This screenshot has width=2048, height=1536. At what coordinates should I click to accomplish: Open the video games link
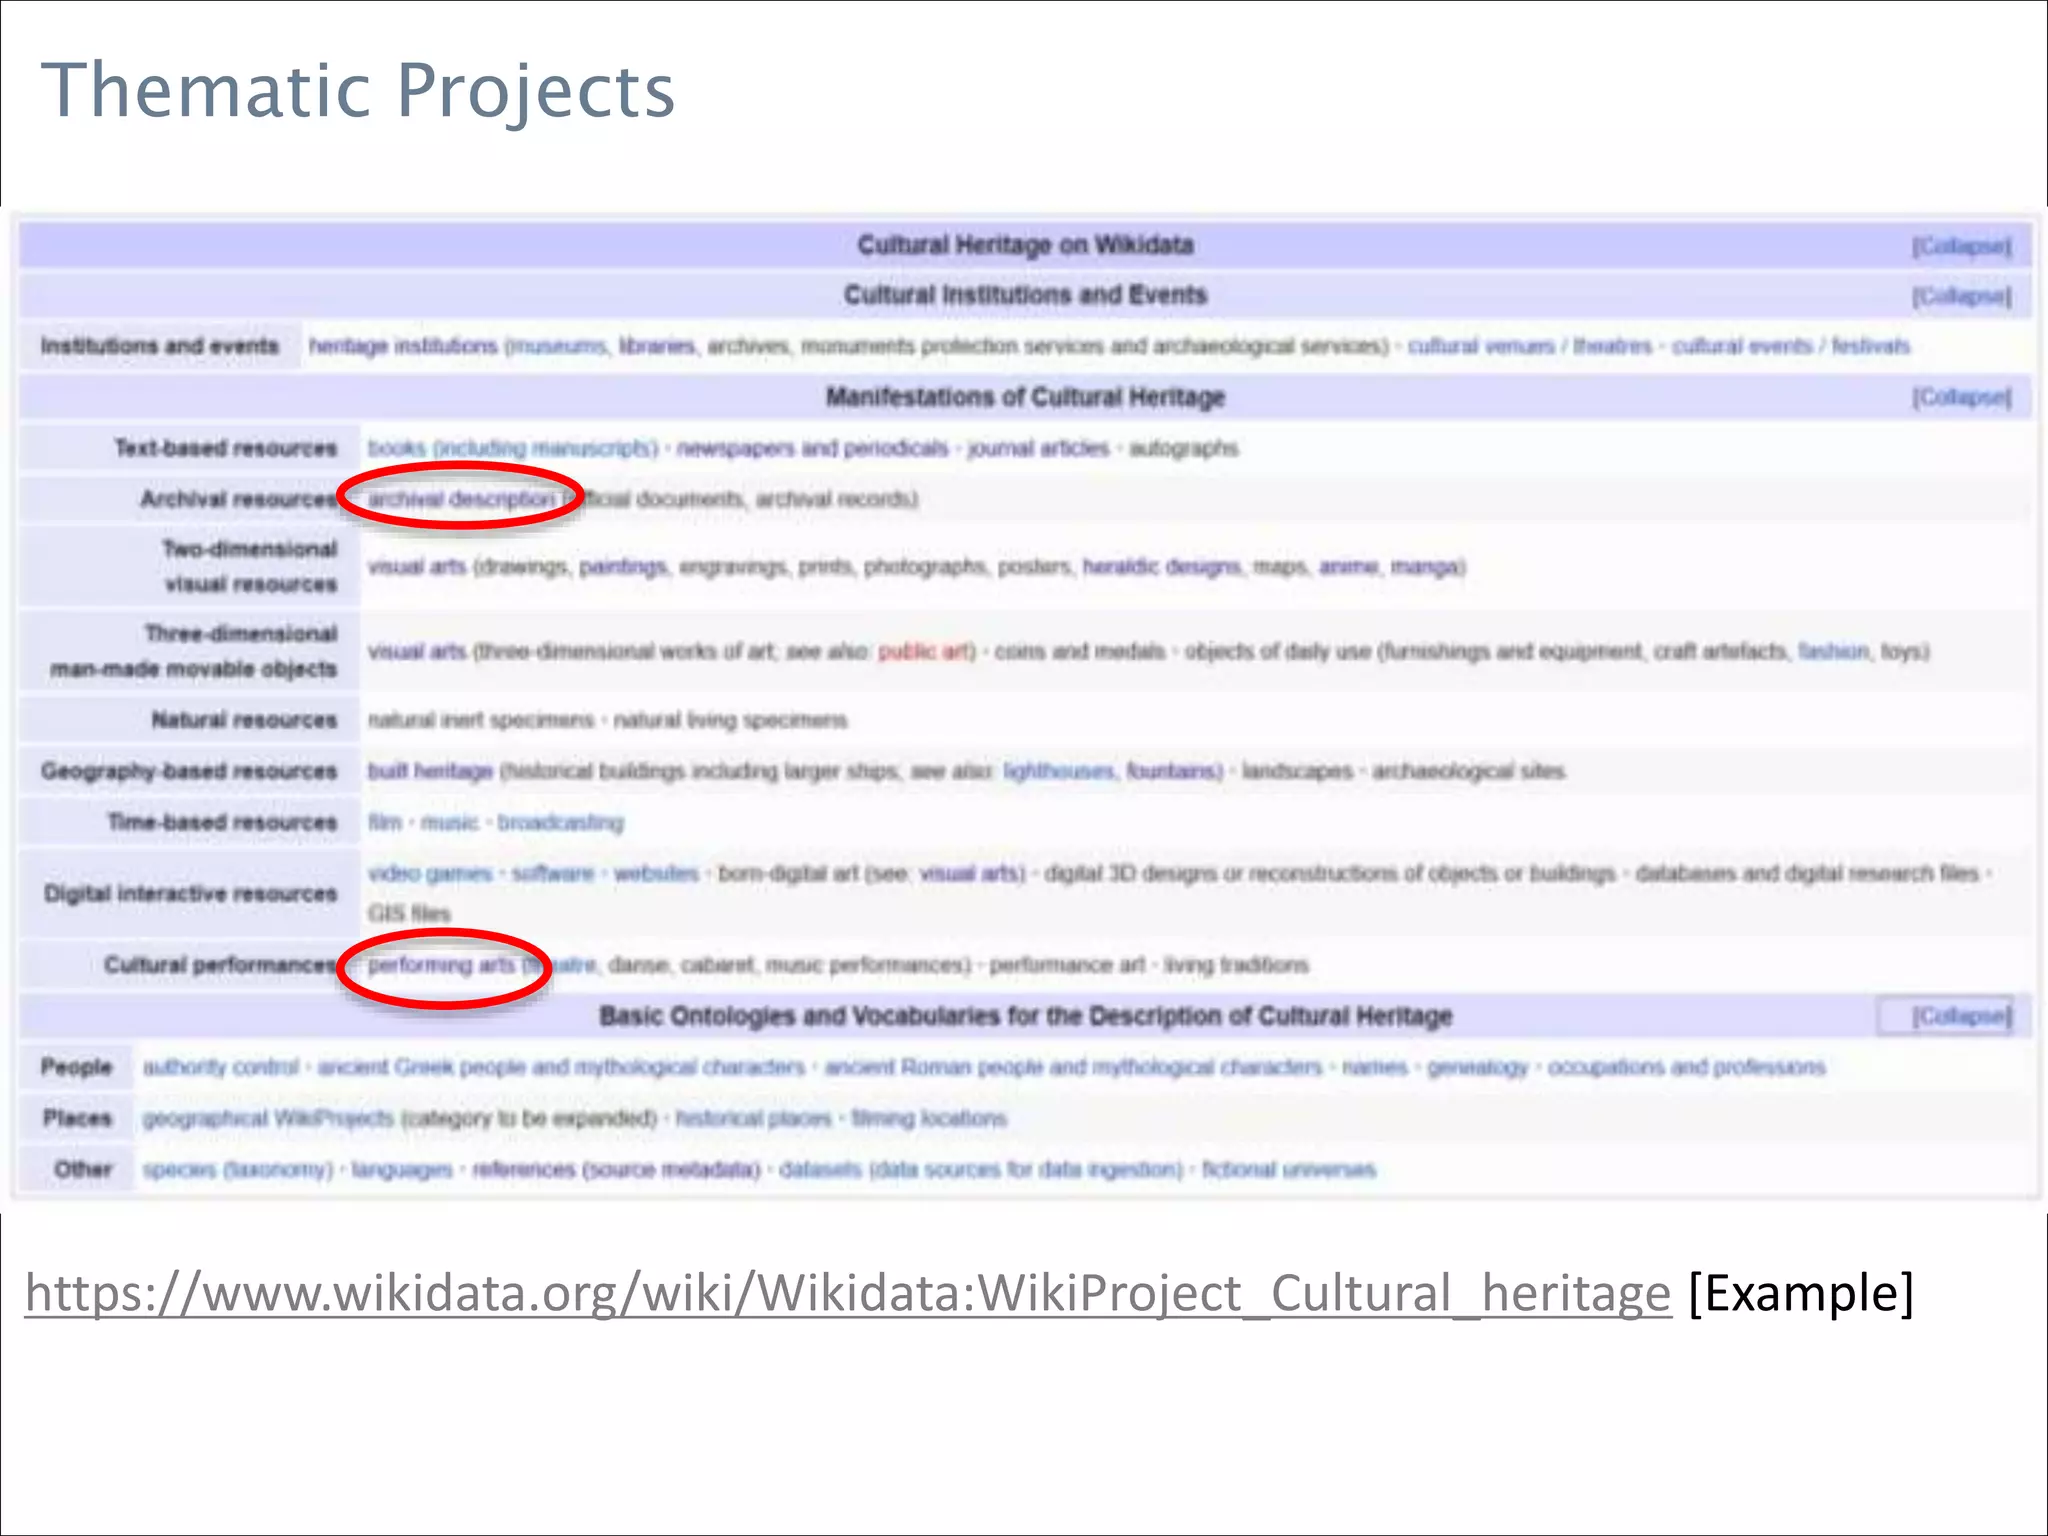[430, 873]
